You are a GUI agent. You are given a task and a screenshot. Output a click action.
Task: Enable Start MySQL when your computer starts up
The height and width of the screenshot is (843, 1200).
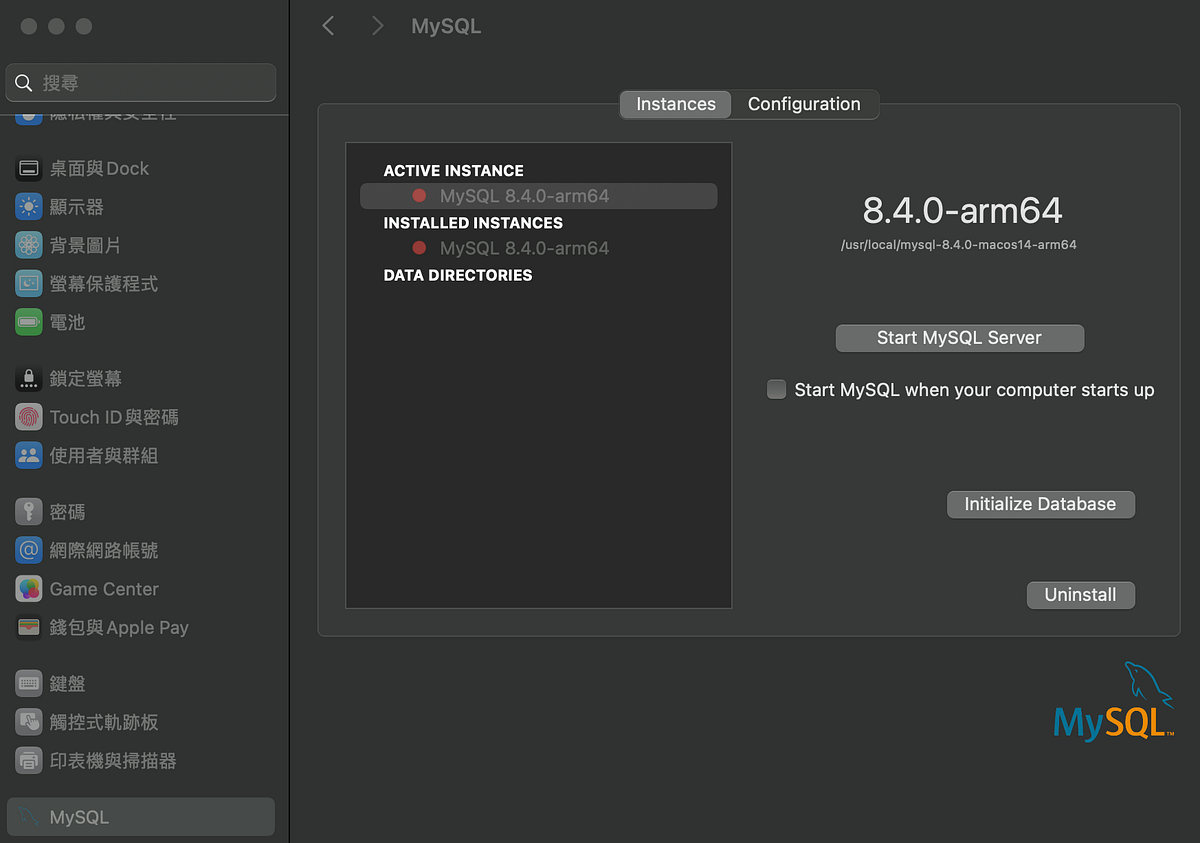777,389
